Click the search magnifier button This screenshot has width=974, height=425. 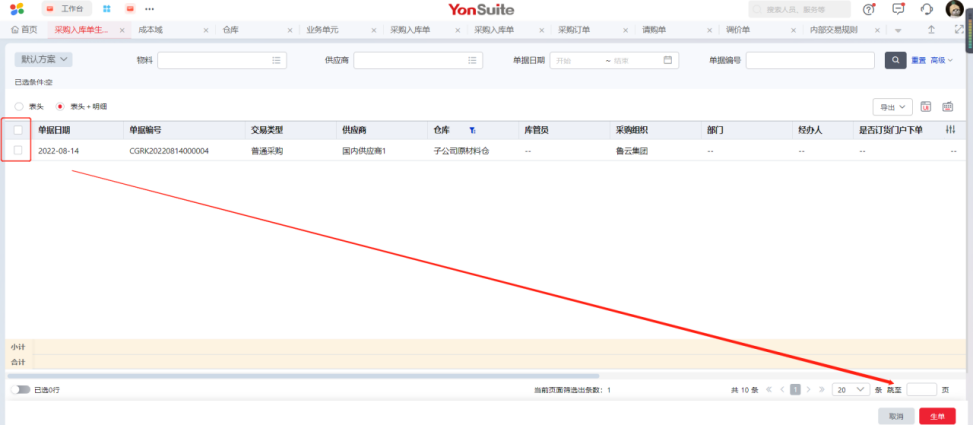[x=895, y=60]
